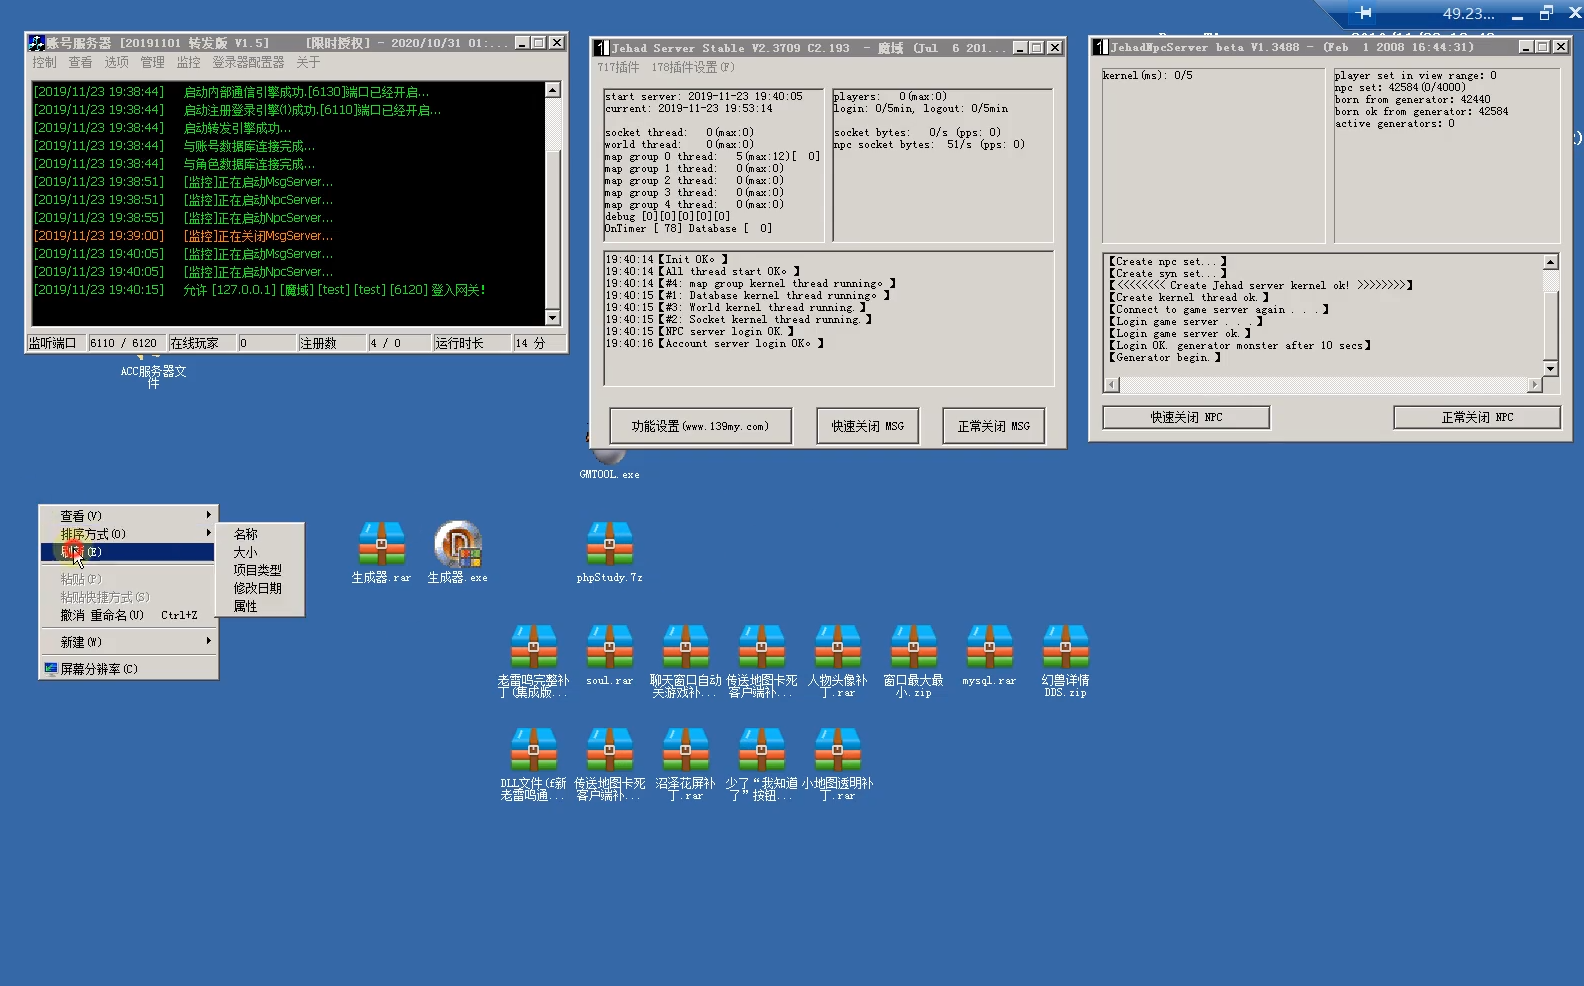1584x986 pixels.
Task: Click the pin icon in top connection bar
Action: [x=1364, y=13]
